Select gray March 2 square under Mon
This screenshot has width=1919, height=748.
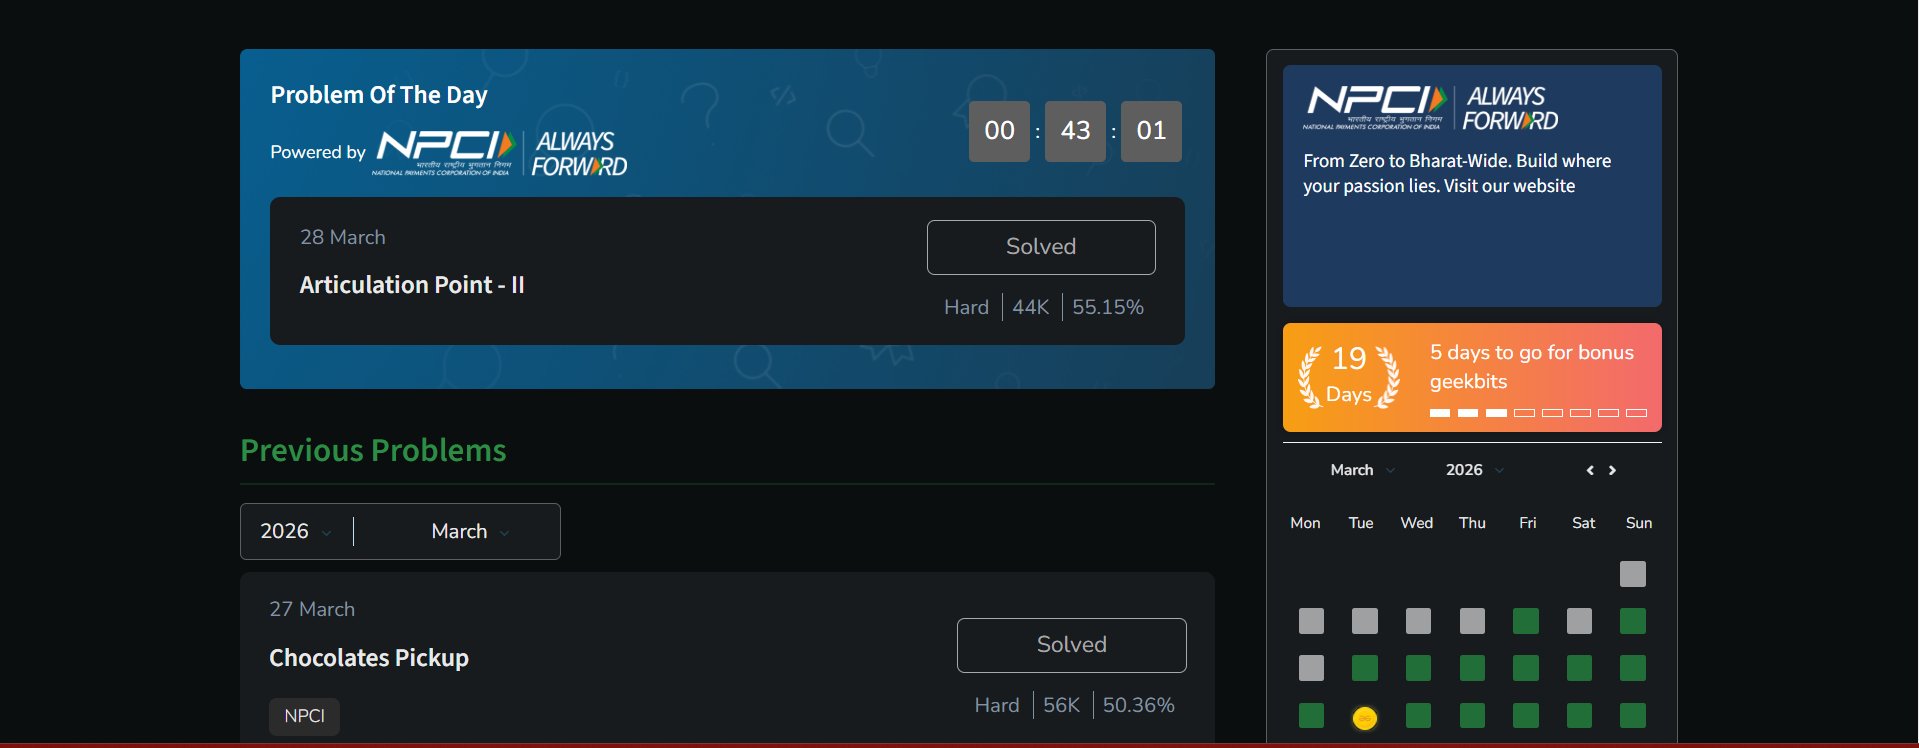[1311, 621]
